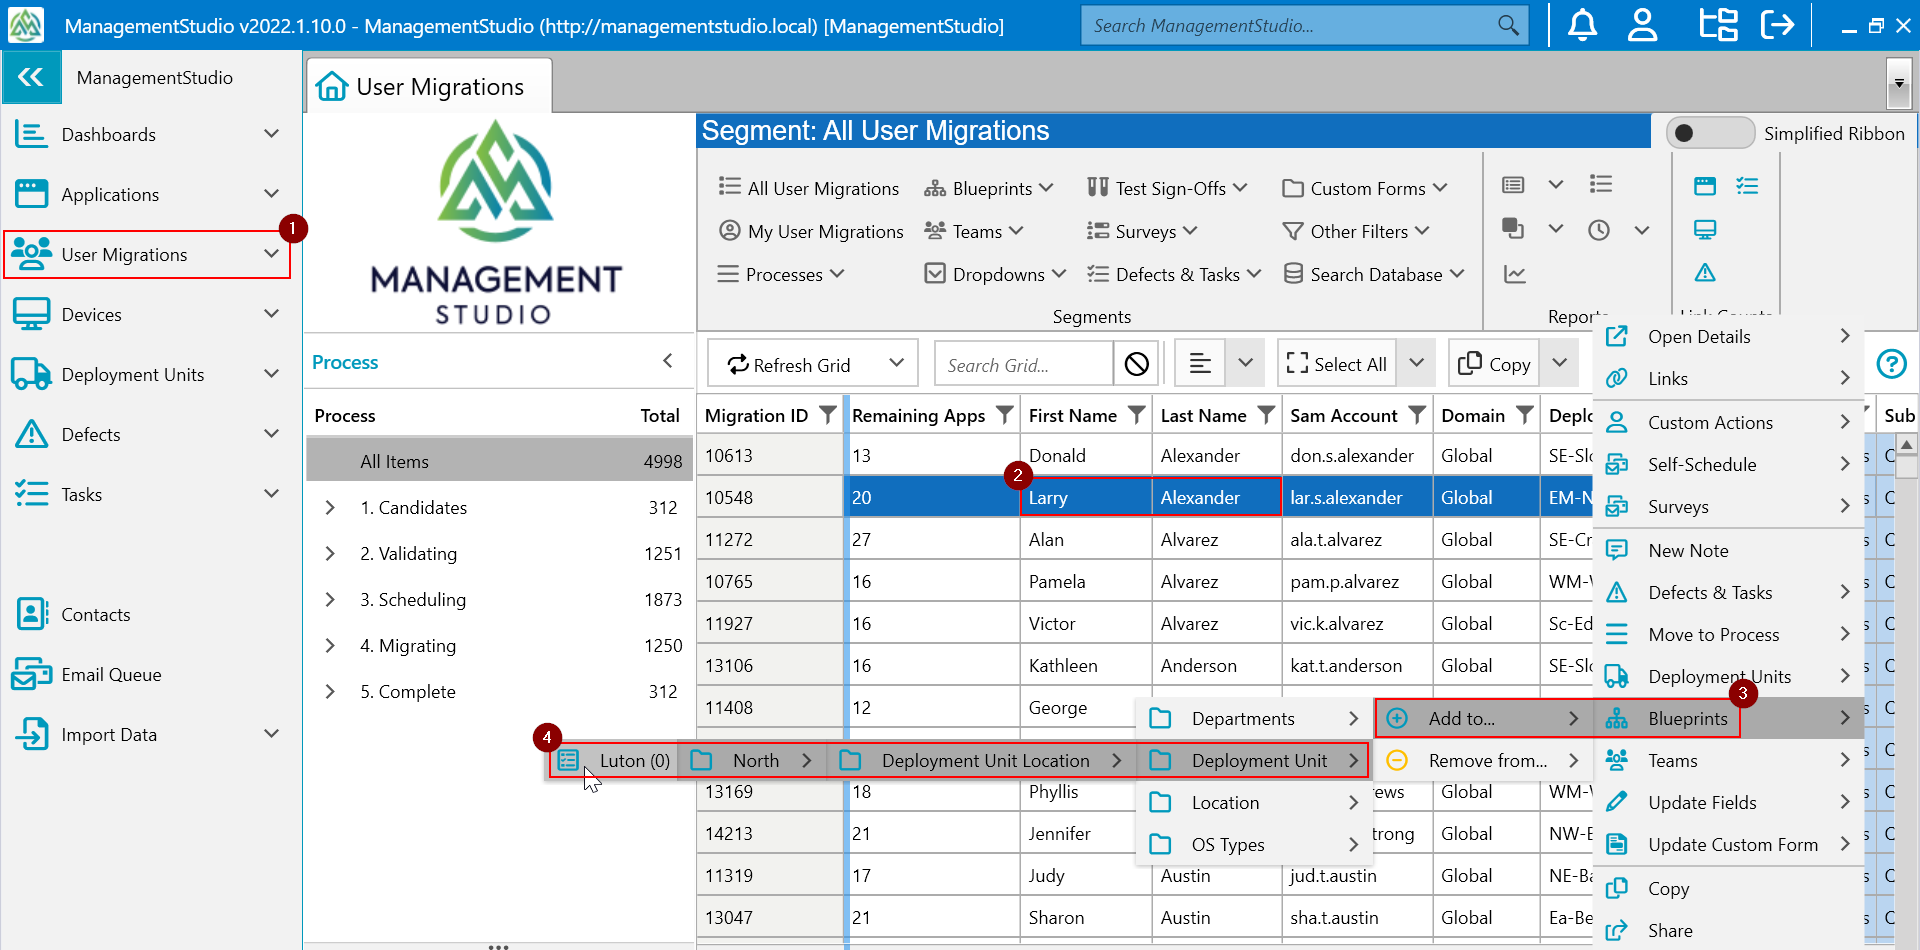Click My User Migrations segment
Screen dimensions: 1920x950
coord(811,231)
